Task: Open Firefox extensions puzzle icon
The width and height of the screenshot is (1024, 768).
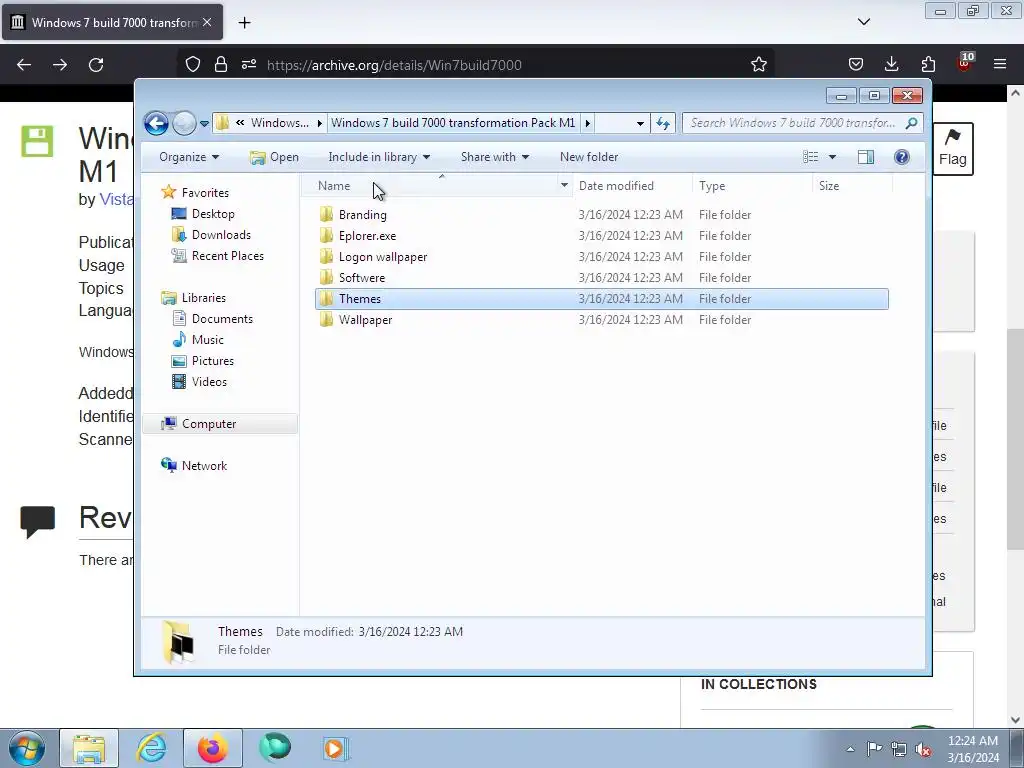Action: coord(928,64)
